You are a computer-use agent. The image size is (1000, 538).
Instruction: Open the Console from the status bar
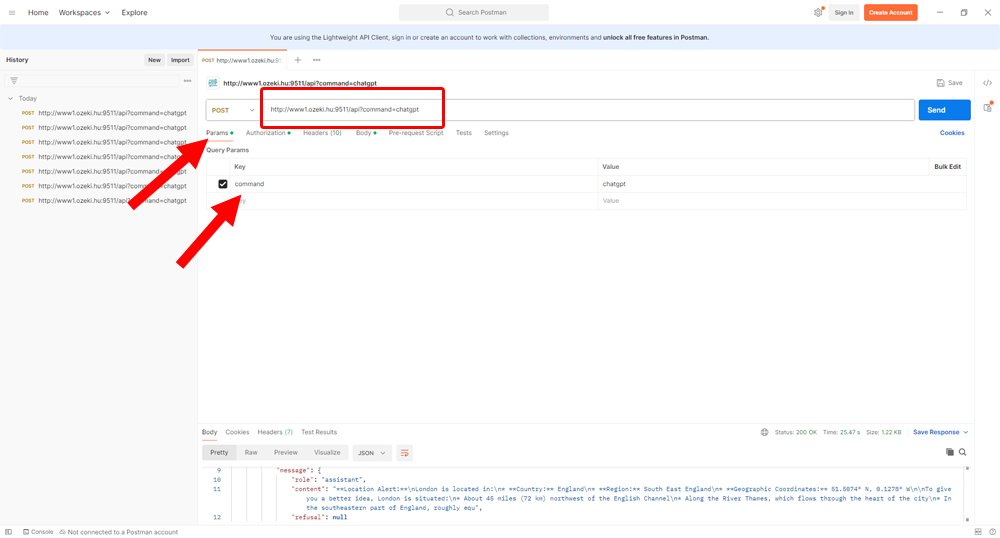[x=38, y=532]
